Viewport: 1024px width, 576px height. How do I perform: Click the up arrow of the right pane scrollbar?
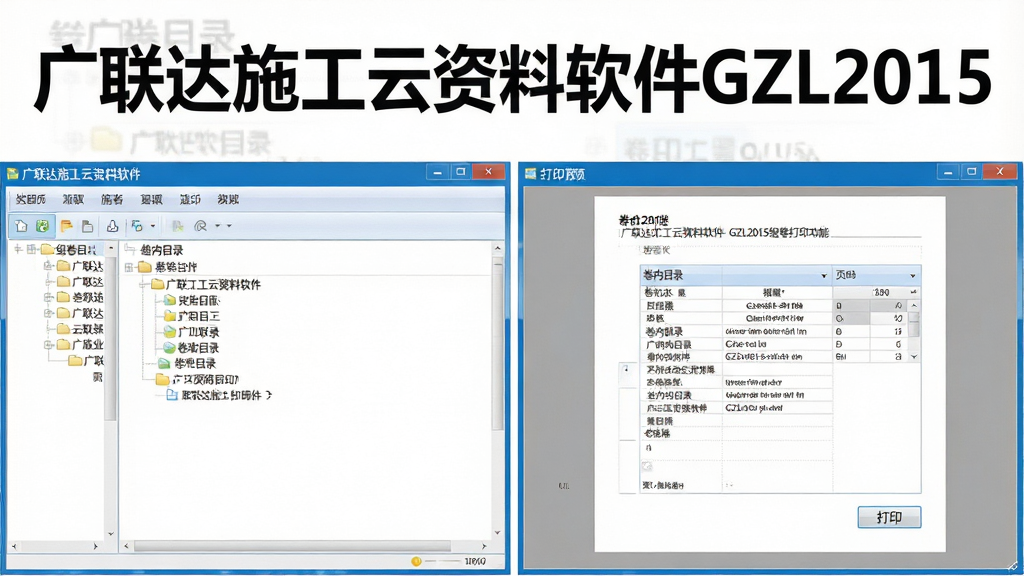(x=498, y=249)
